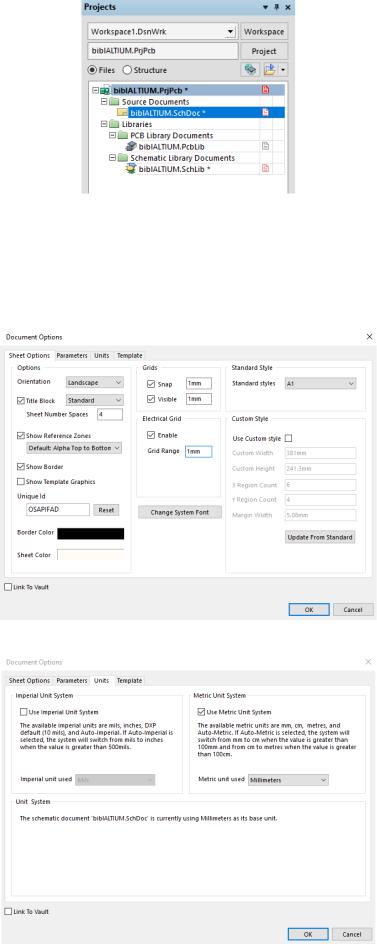Open the Sheet Color swatch
The width and height of the screenshot is (377, 944).
pos(90,554)
